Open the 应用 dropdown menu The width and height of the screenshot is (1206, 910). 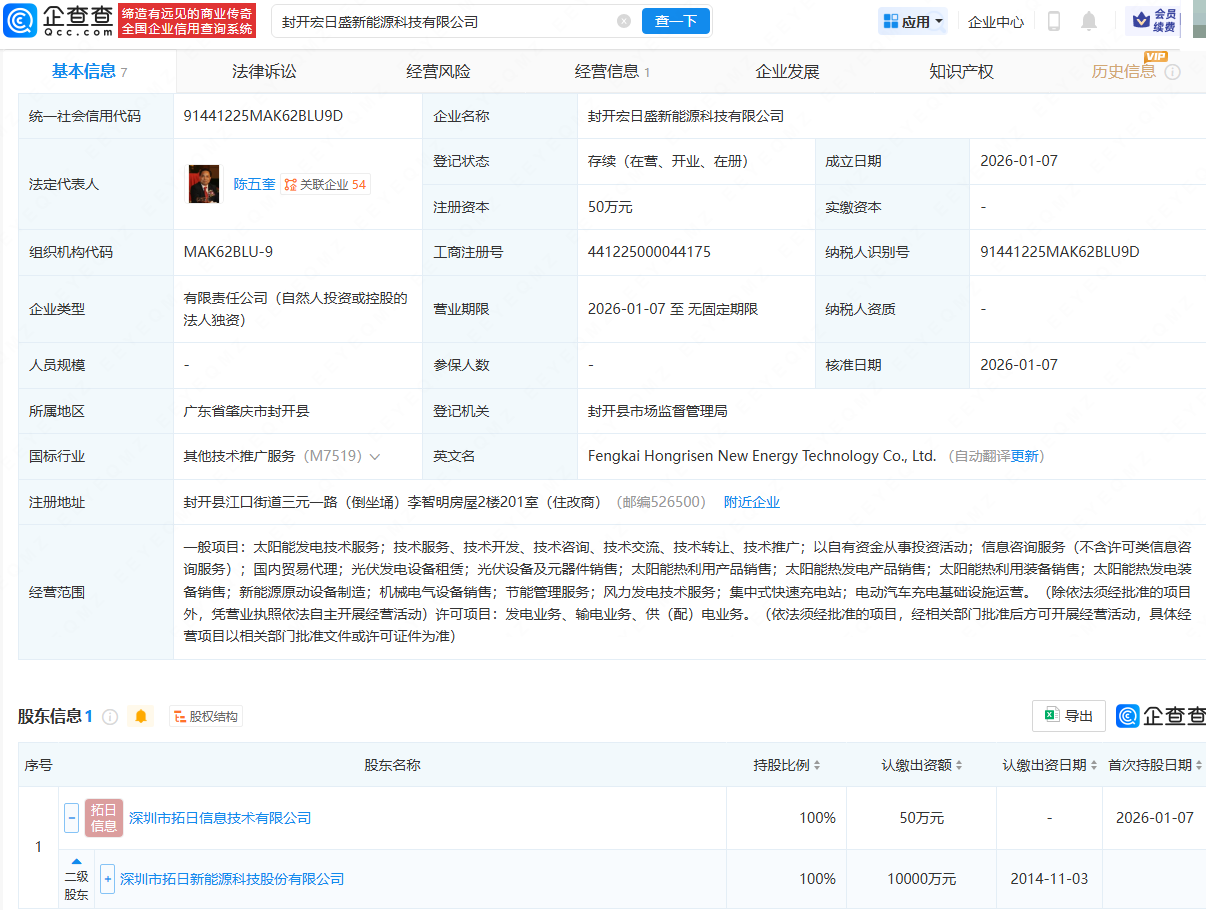913,21
